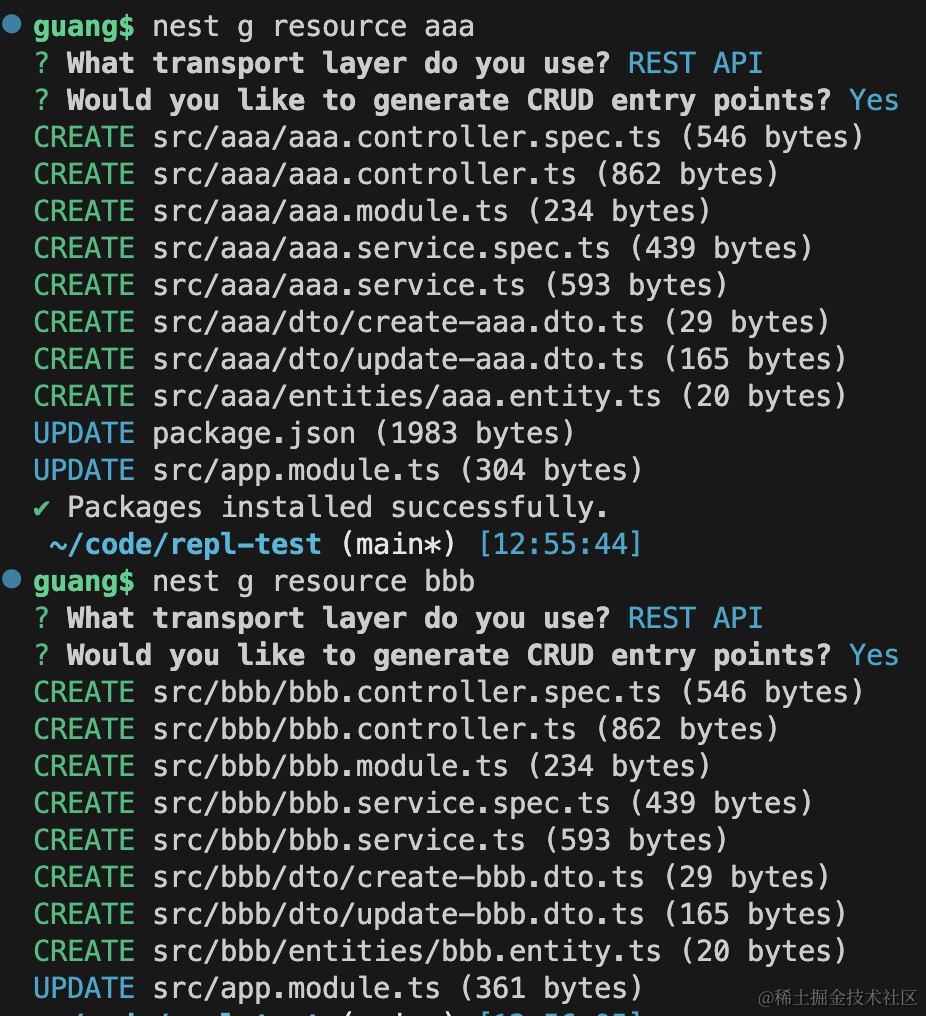Screen dimensions: 926x1016
Task: Open the package.json file link
Action: click(x=254, y=433)
